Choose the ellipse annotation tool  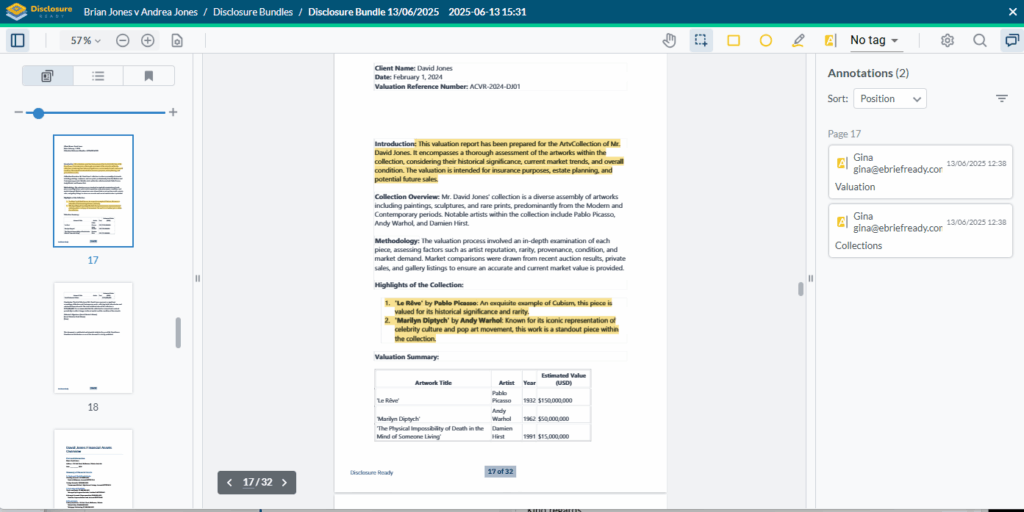pos(765,41)
